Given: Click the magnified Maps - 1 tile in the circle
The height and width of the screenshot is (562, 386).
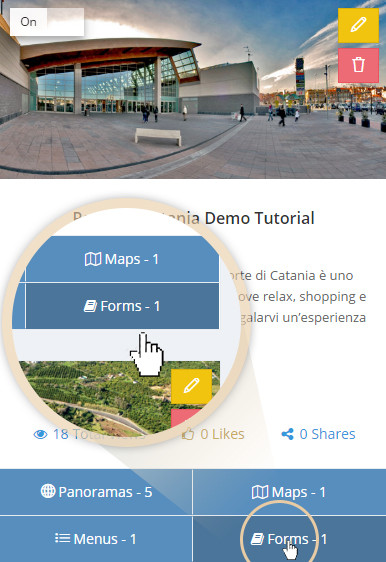Looking at the screenshot, I should pos(122,259).
